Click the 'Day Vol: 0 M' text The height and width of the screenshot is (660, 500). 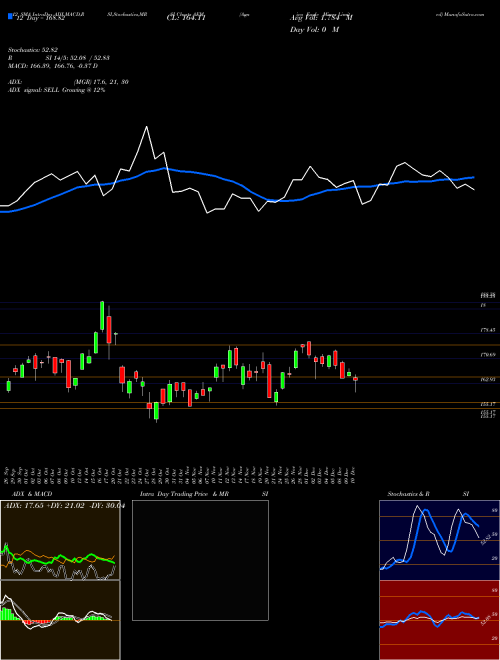pyautogui.click(x=314, y=30)
